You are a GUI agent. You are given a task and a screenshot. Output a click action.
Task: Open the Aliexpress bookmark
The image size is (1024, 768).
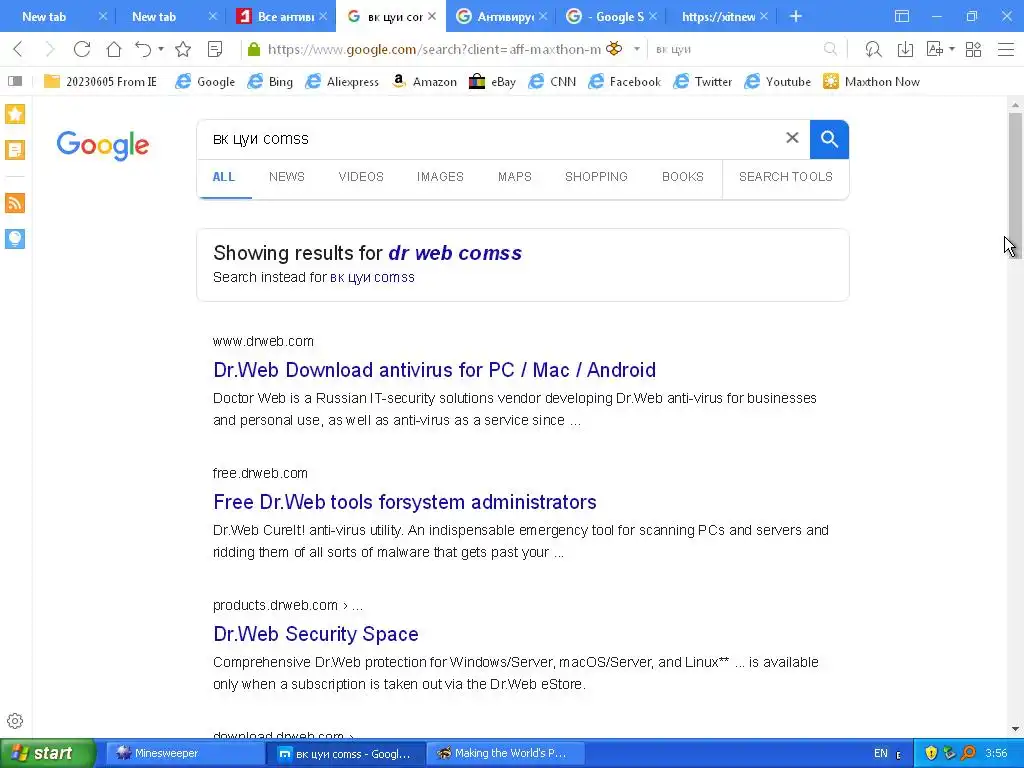point(342,82)
